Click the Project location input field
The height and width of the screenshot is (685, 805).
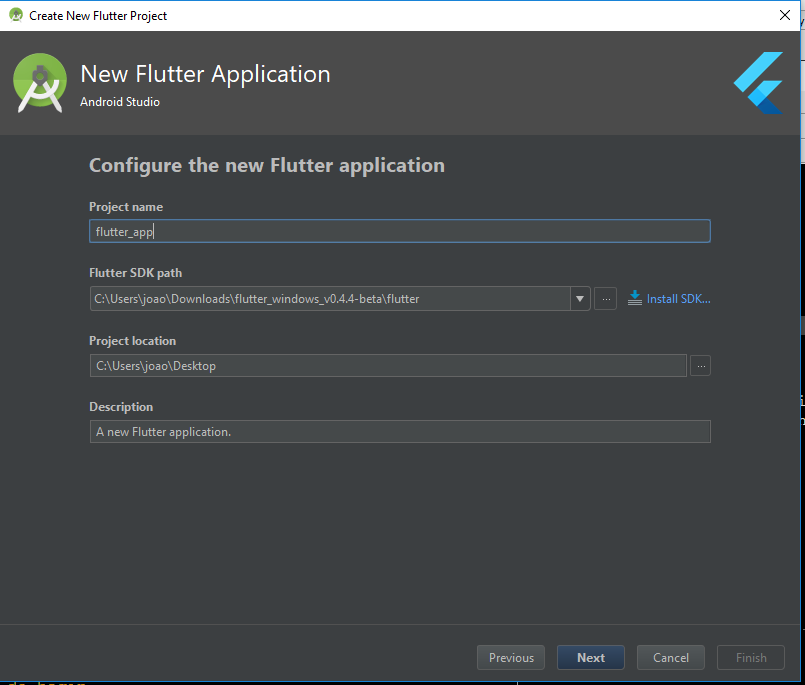(388, 366)
